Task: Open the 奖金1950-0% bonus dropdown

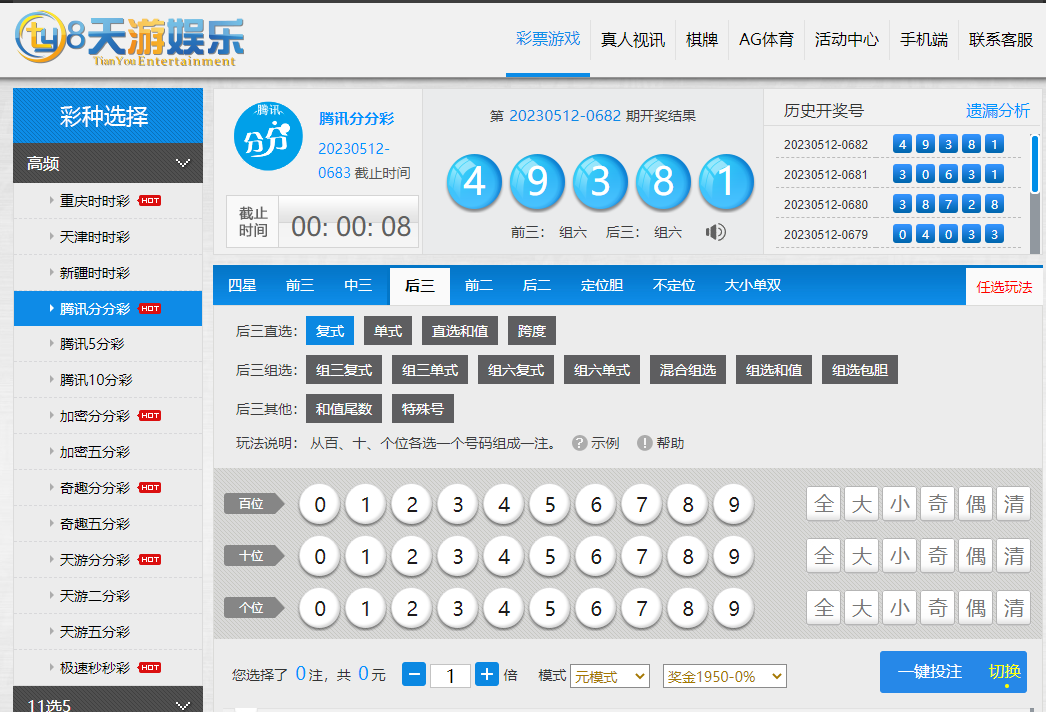Action: click(x=724, y=676)
